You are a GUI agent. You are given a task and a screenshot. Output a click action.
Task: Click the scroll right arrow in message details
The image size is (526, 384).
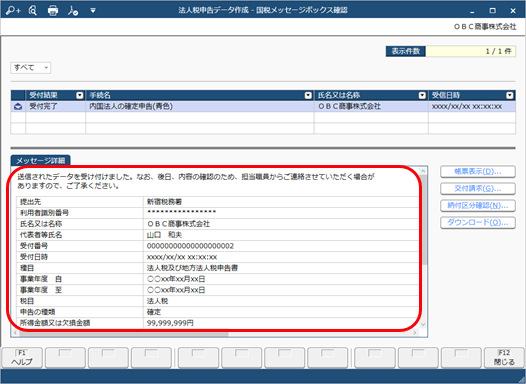click(x=415, y=333)
